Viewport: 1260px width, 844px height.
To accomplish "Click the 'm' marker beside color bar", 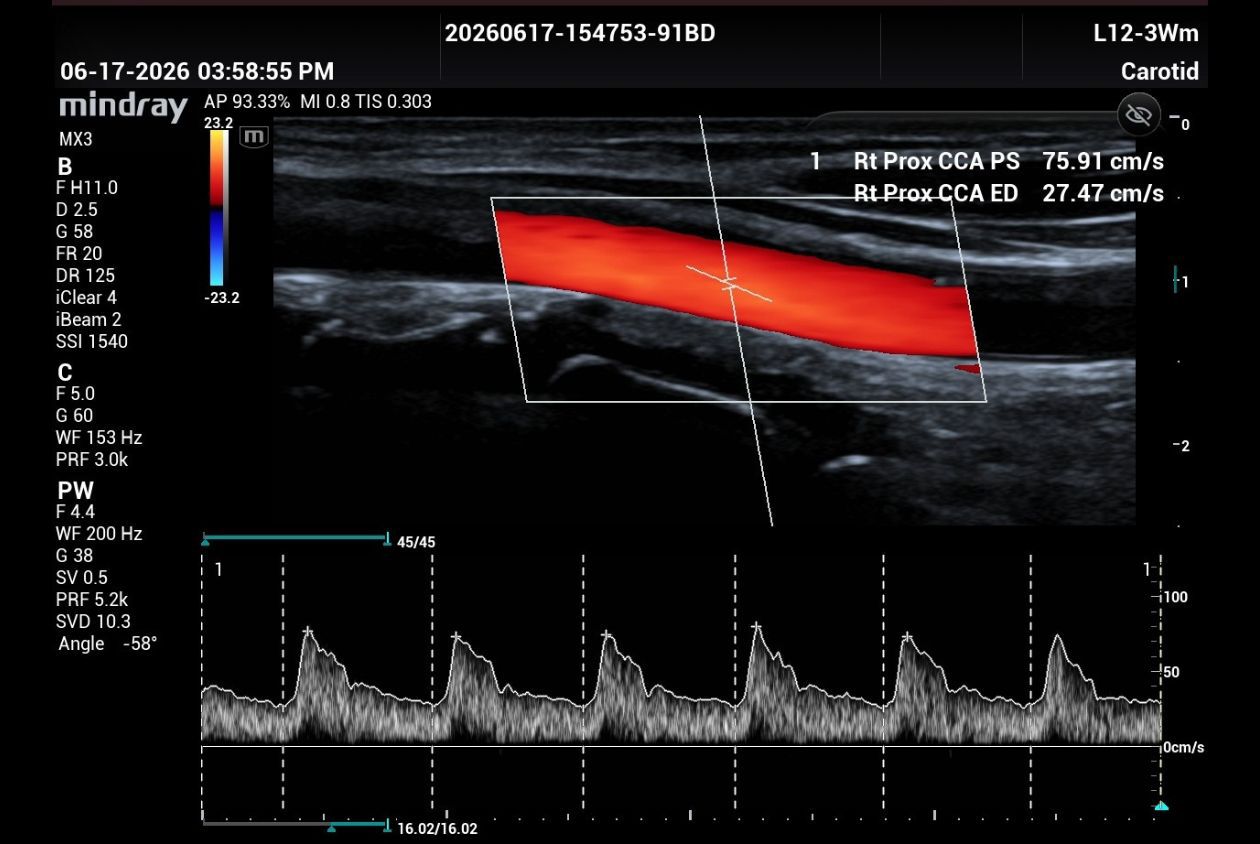I will click(255, 136).
